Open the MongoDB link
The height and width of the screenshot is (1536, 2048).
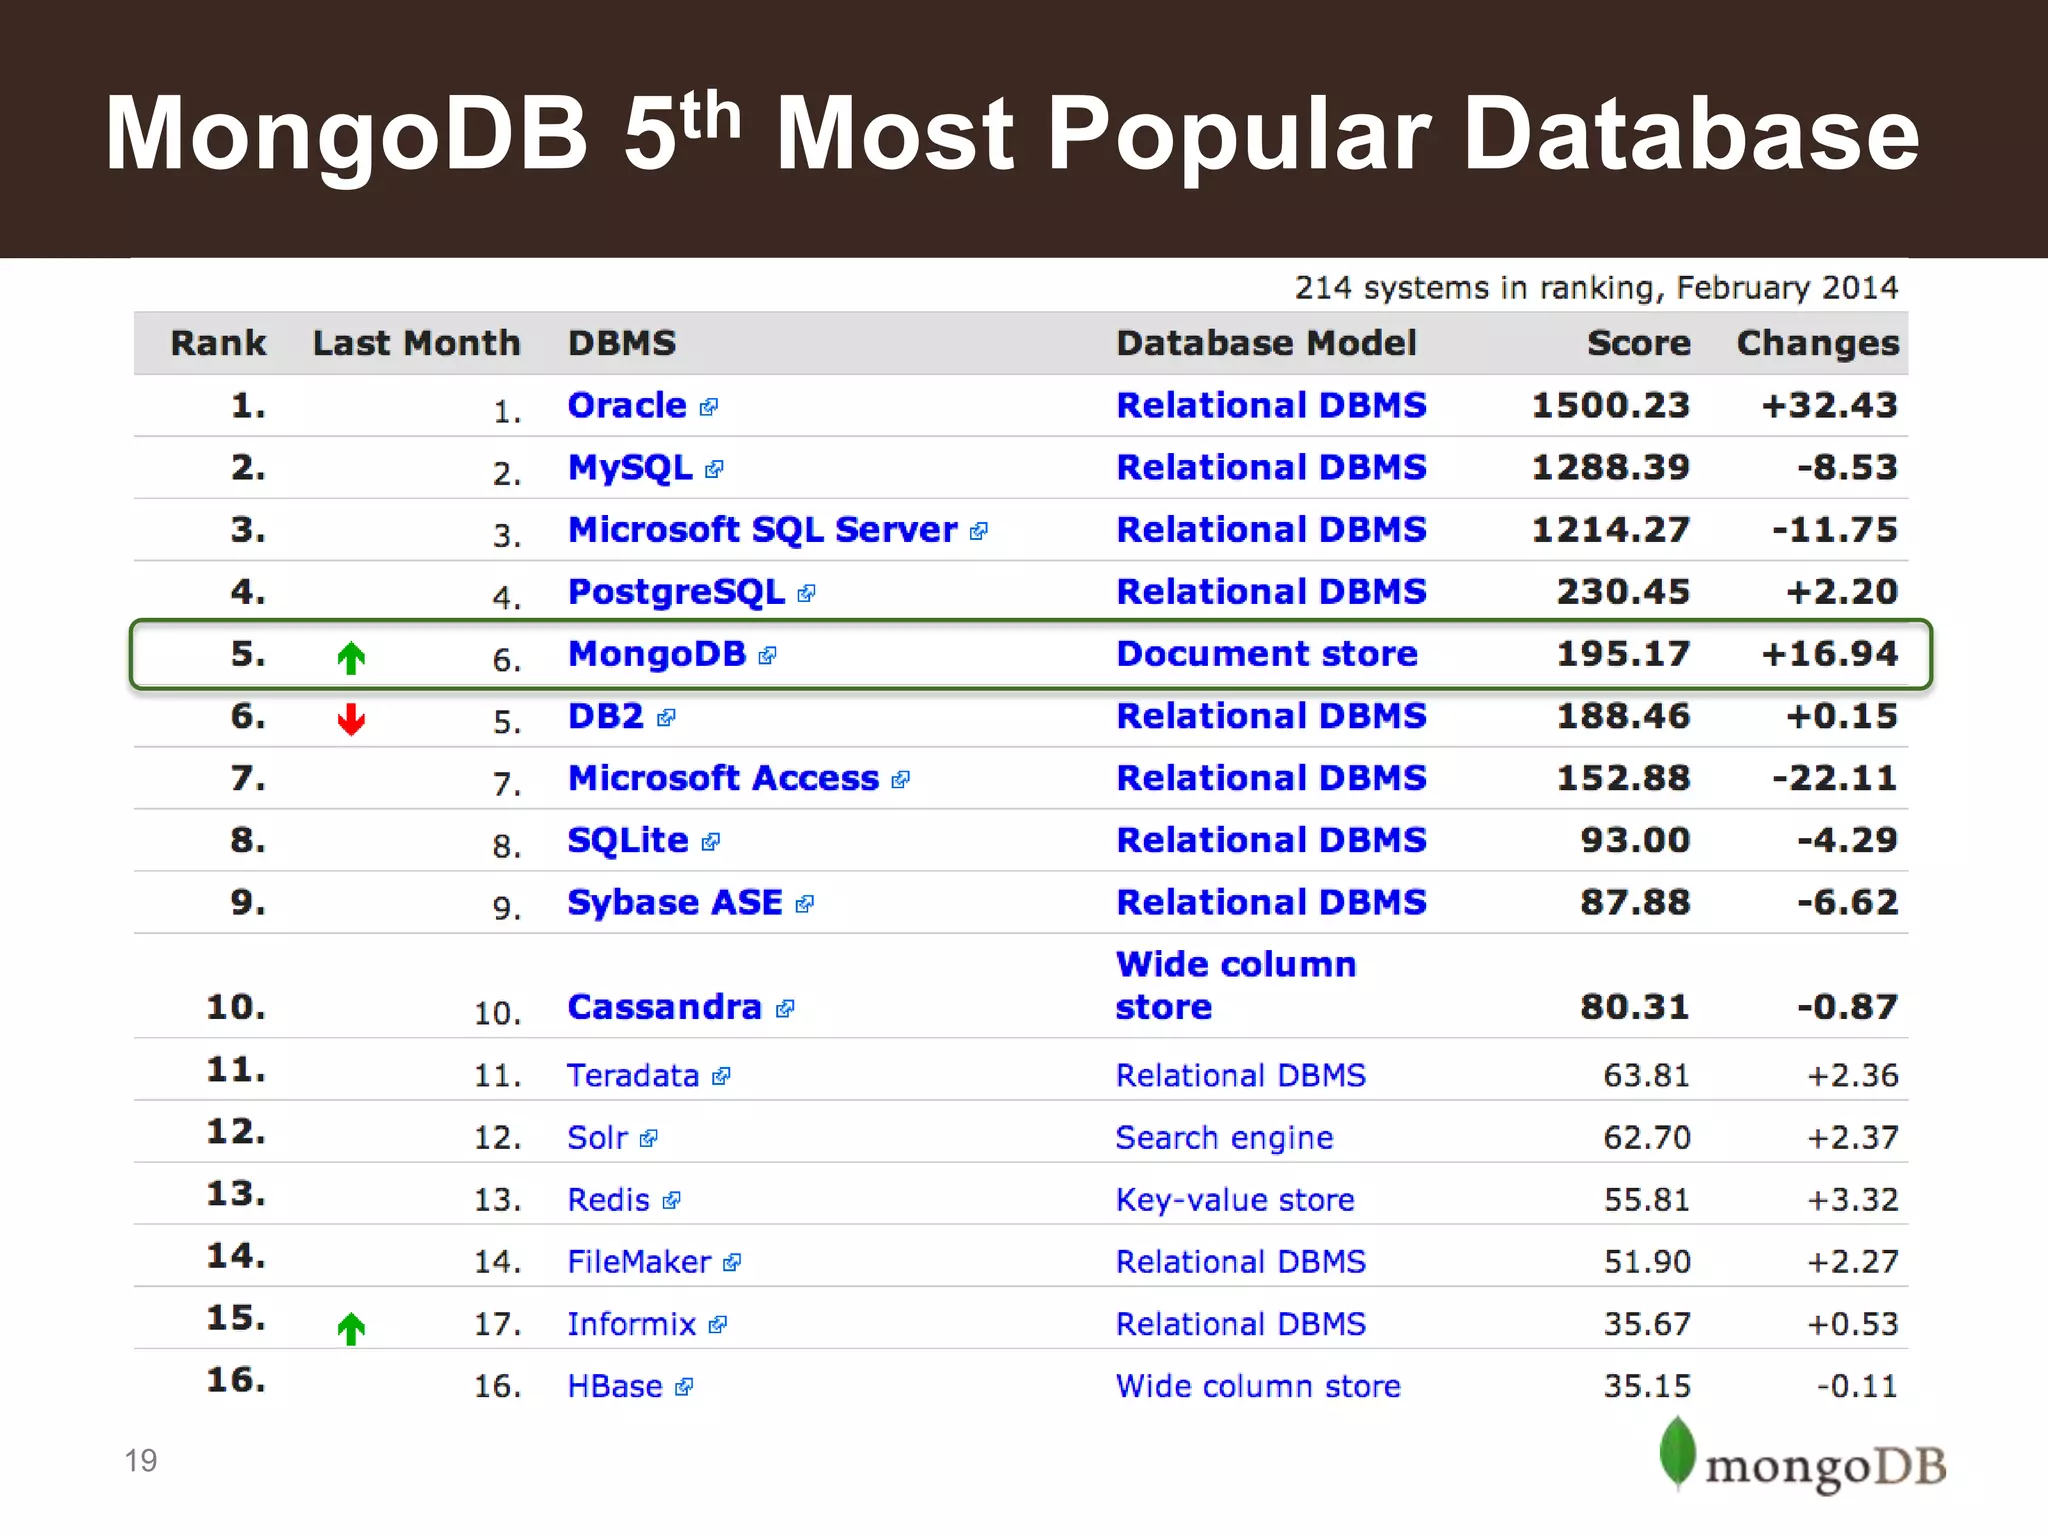[657, 654]
